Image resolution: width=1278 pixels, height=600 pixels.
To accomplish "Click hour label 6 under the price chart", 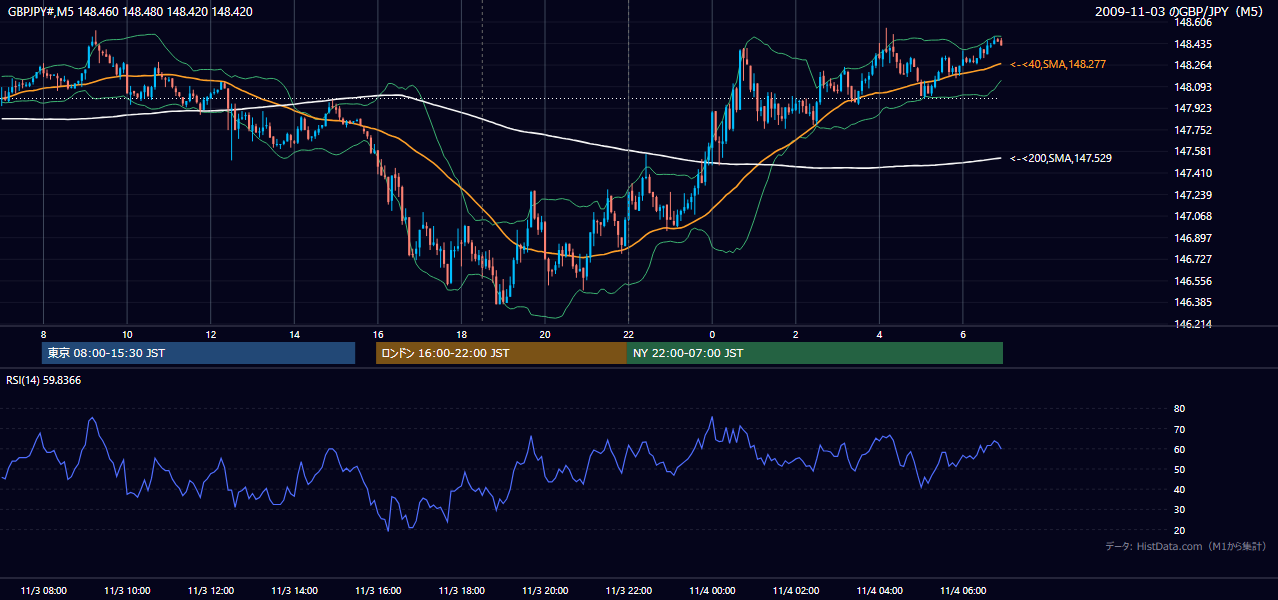I will tap(962, 334).
